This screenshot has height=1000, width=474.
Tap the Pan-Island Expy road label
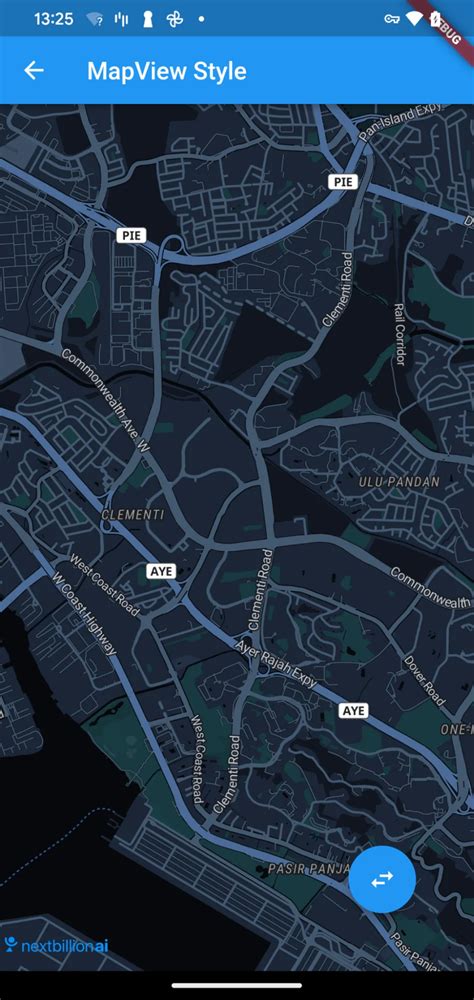400,122
